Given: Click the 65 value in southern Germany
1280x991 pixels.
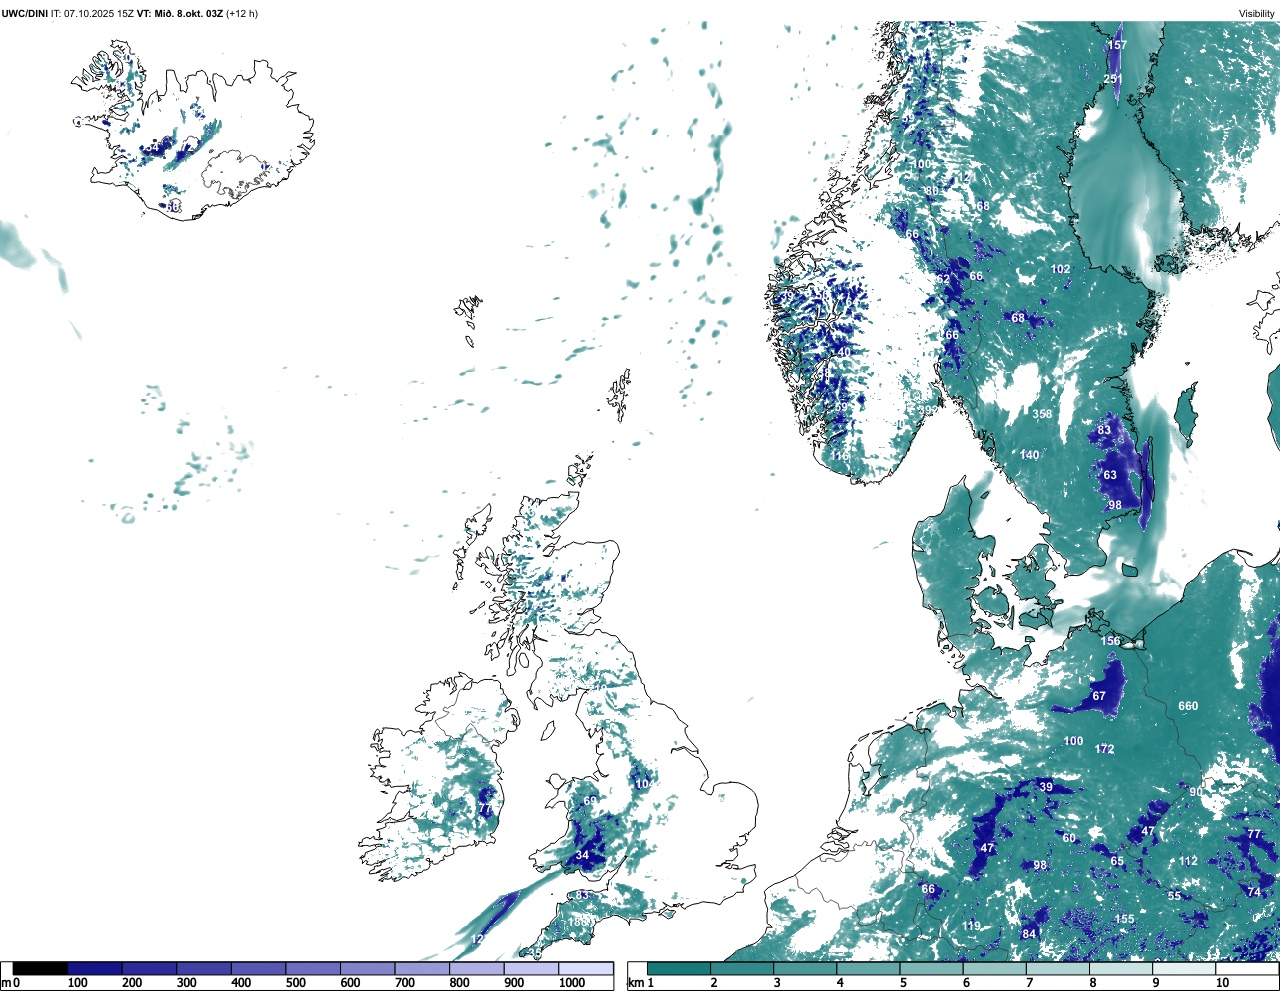Looking at the screenshot, I should [1117, 861].
